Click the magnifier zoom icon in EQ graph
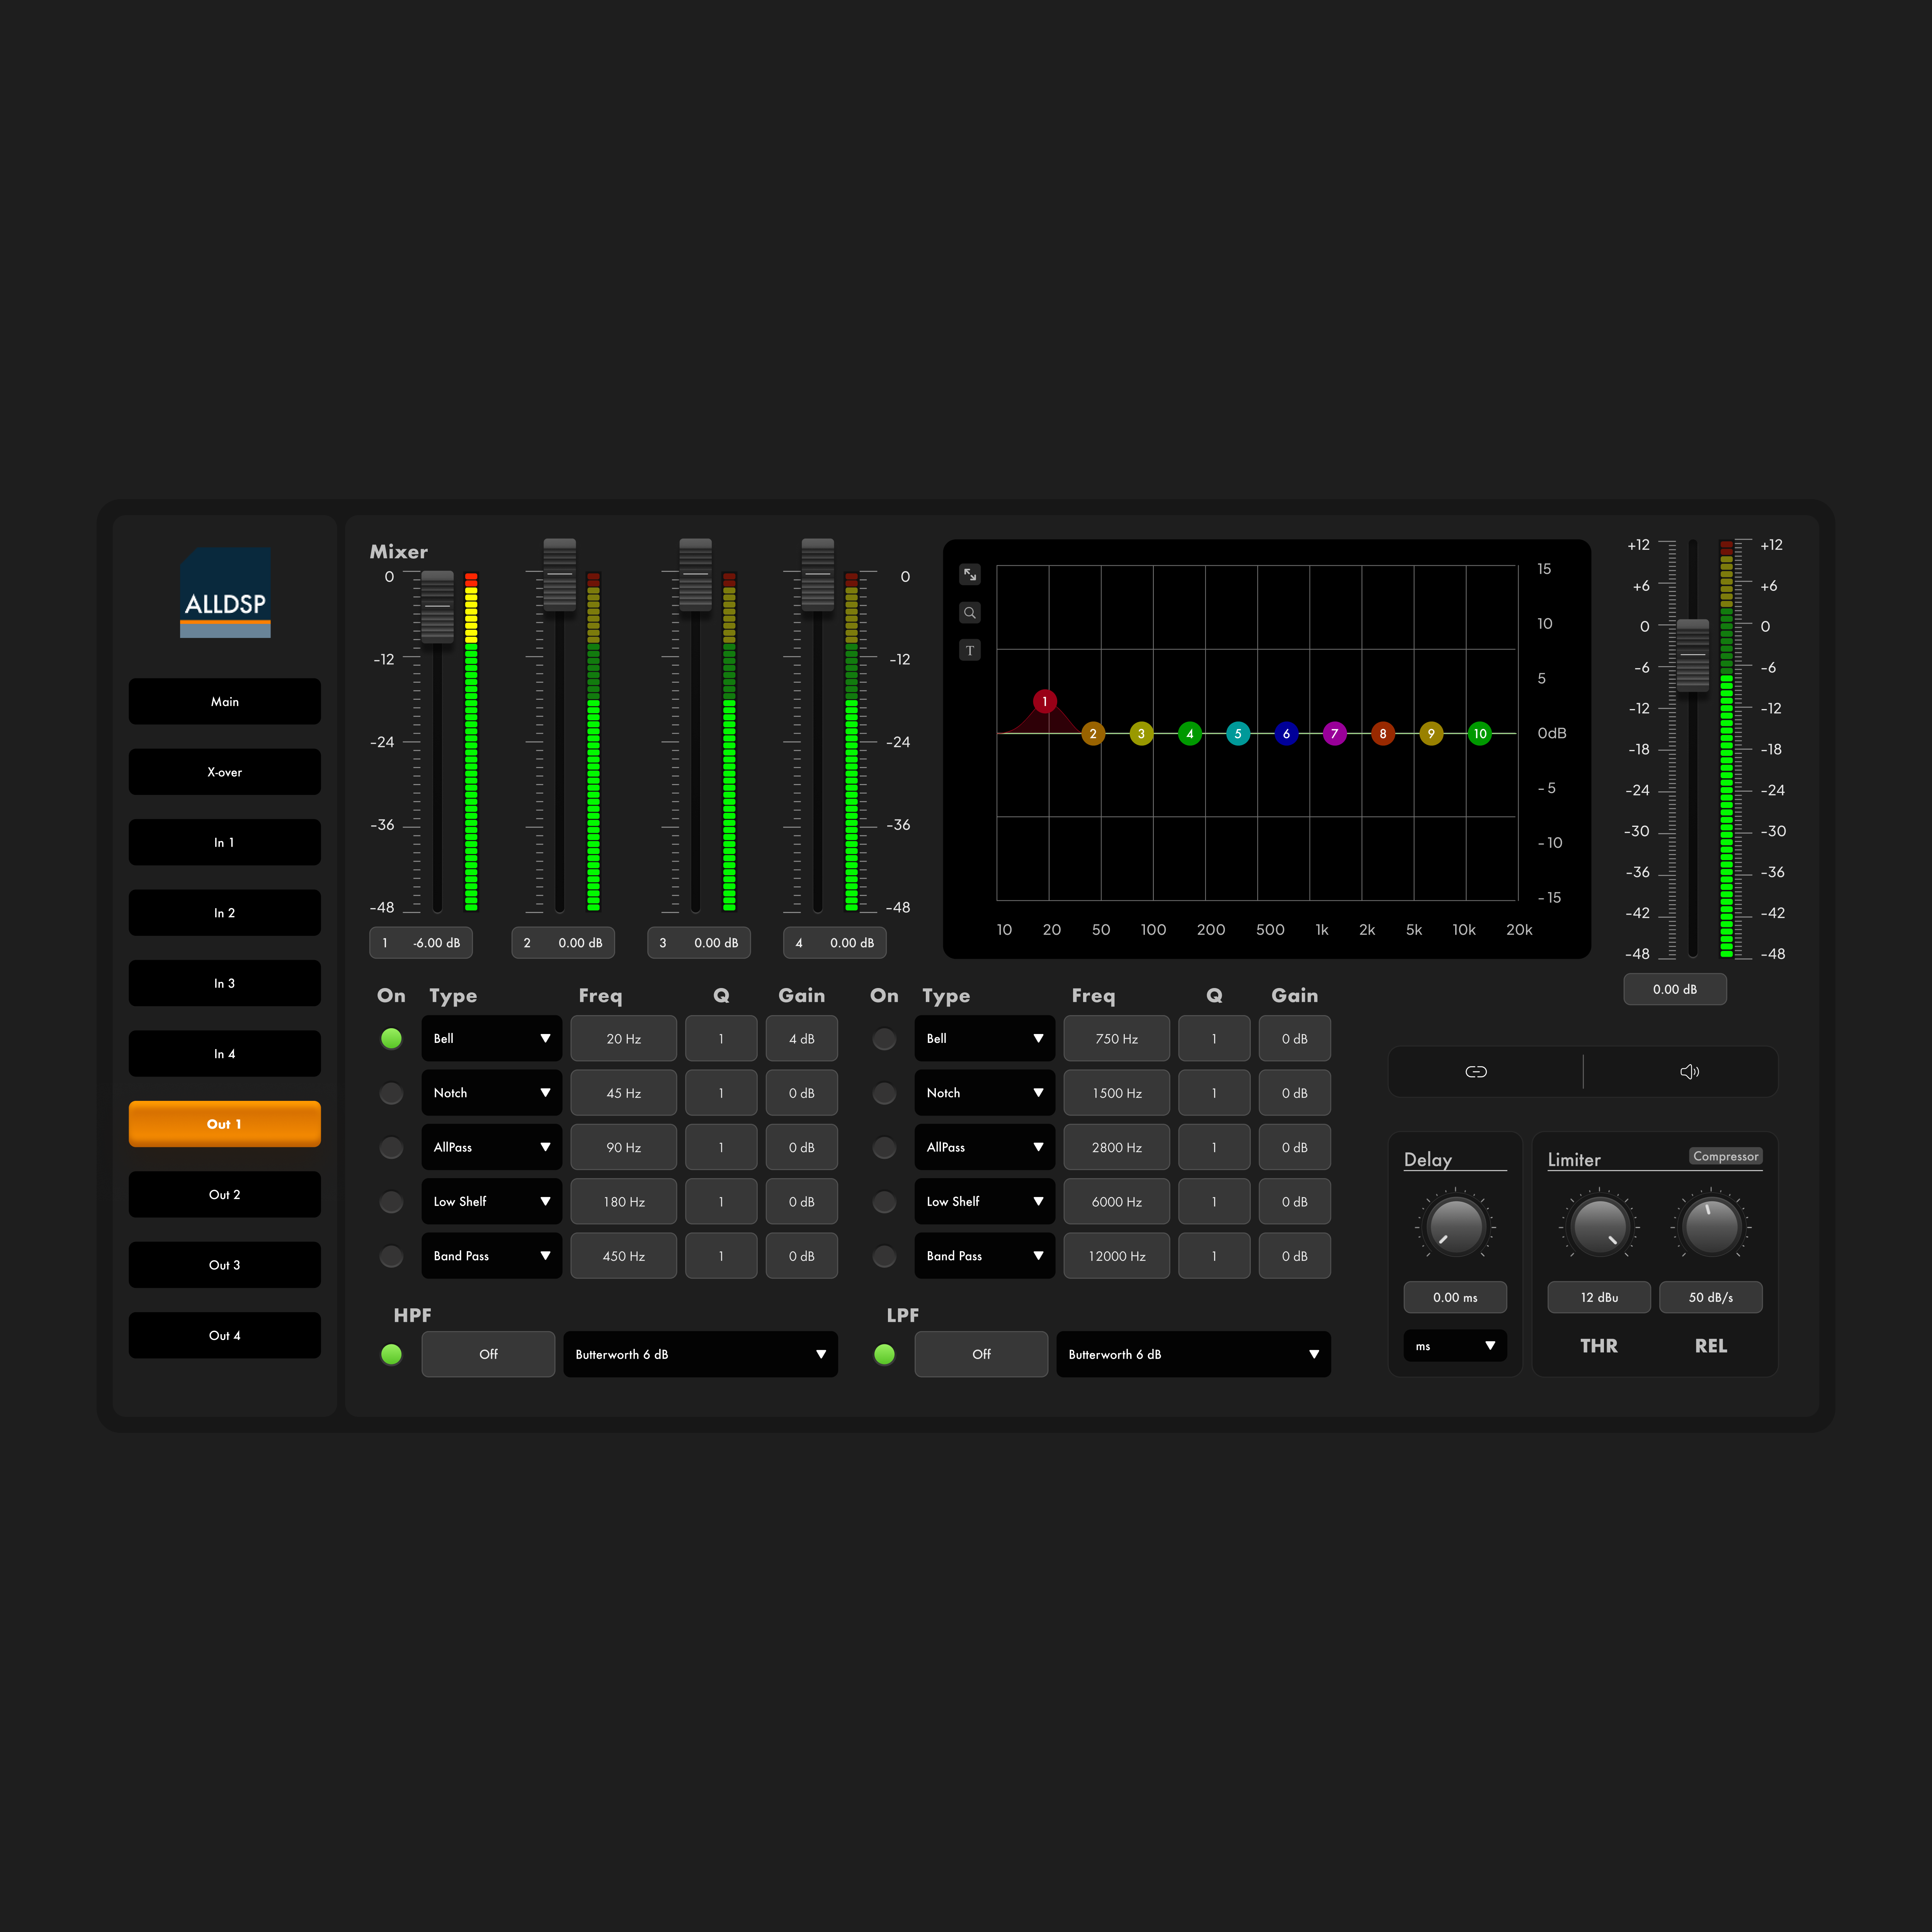1932x1932 pixels. [969, 612]
